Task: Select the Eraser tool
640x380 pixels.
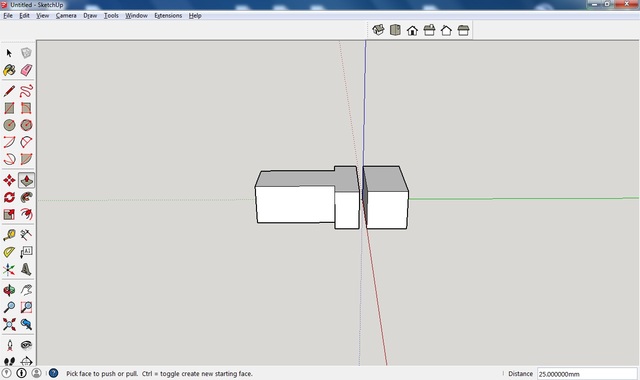Action: 26,70
